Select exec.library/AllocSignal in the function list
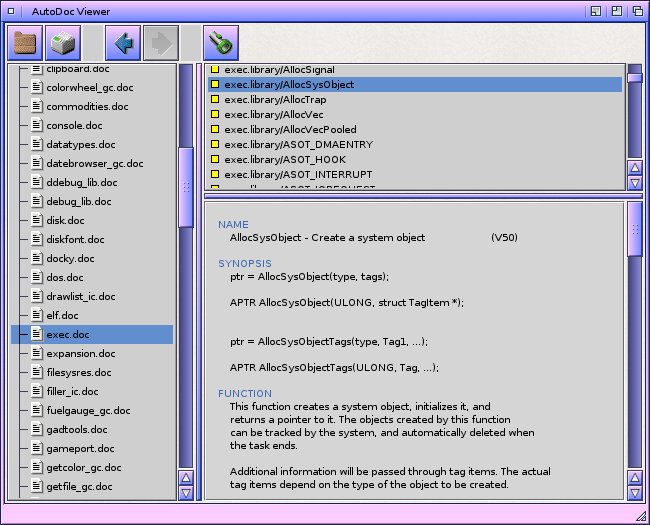The height and width of the screenshot is (525, 650). (x=264, y=70)
